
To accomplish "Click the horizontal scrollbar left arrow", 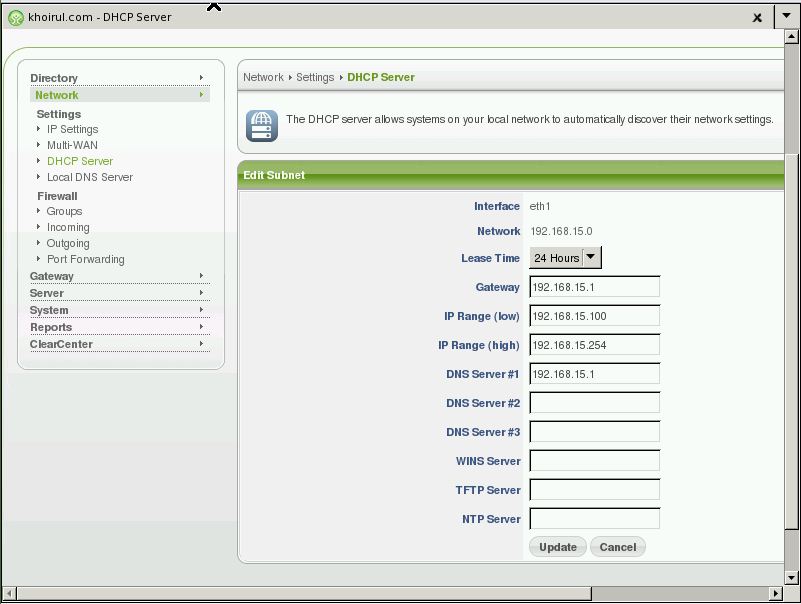I will 9,593.
